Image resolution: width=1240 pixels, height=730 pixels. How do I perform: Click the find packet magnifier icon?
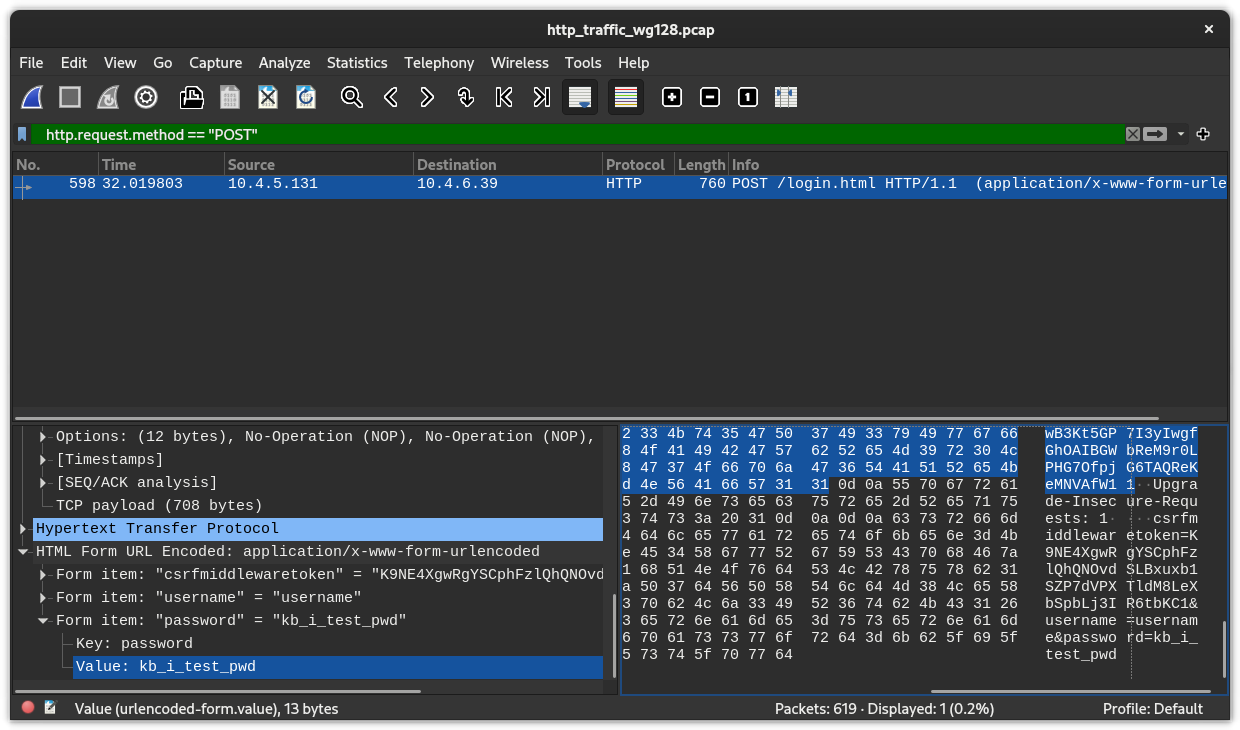click(x=351, y=97)
